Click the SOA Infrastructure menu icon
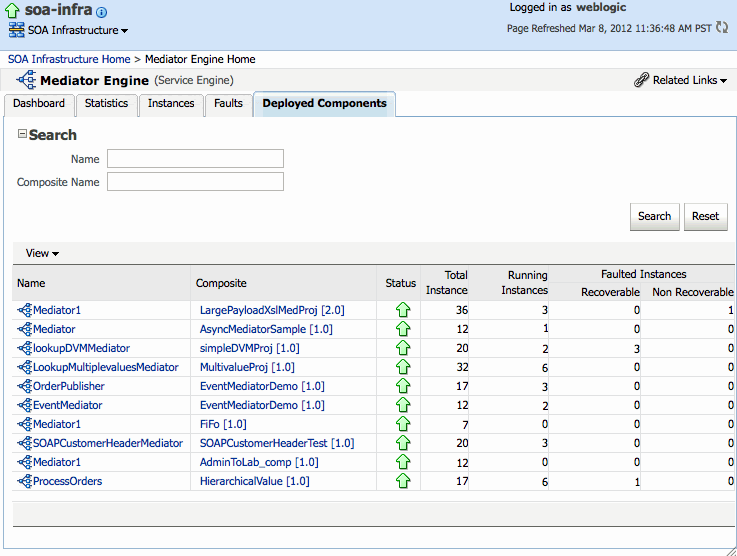This screenshot has width=737, height=556. pos(16,30)
